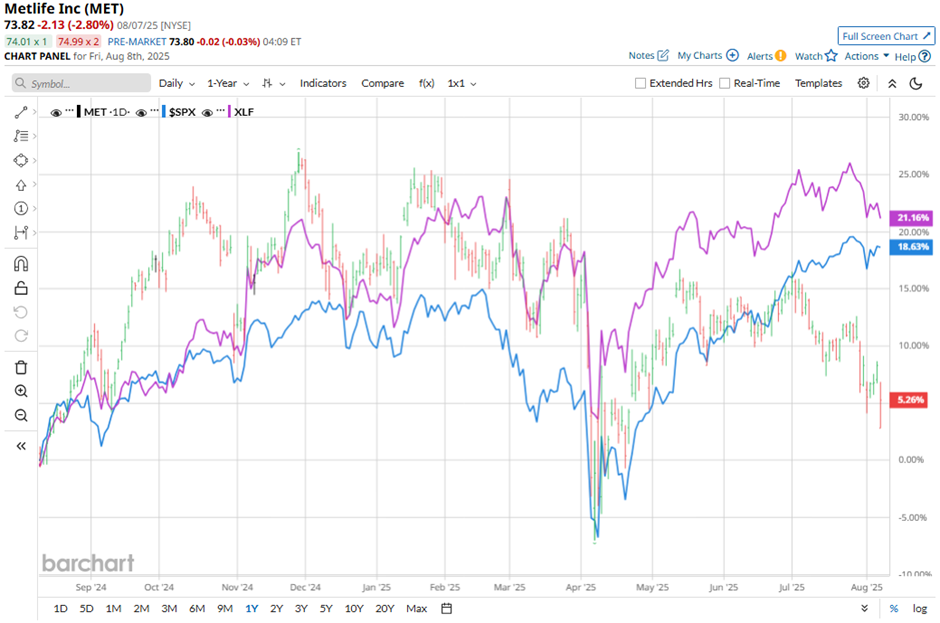Click the Symbol search field
The image size is (940, 623).
(82, 83)
